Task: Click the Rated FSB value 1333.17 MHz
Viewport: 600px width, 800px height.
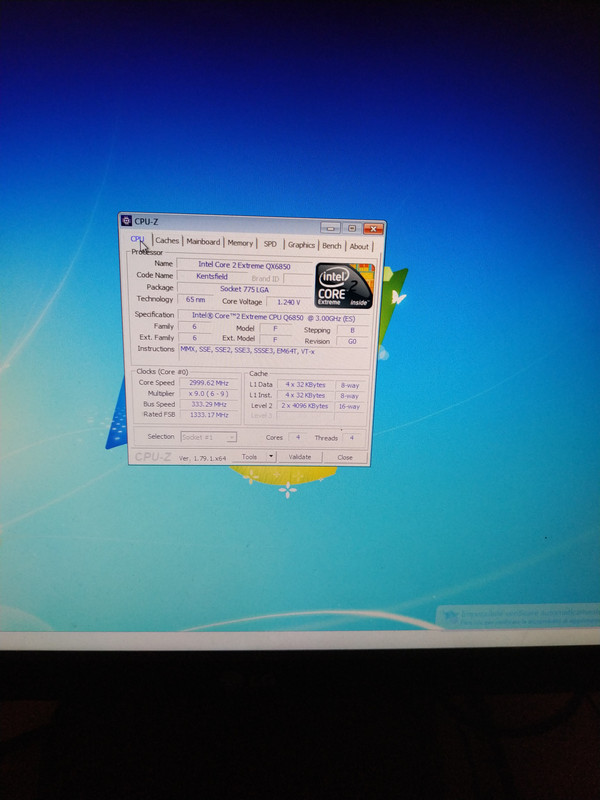Action: (x=209, y=415)
